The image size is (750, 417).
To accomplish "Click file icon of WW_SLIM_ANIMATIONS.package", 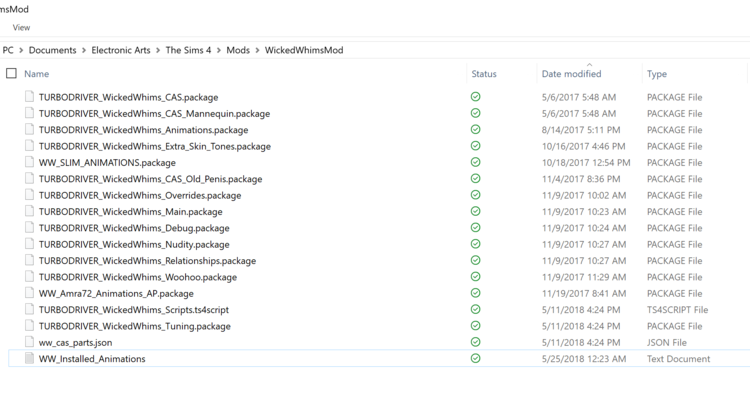I will coord(29,162).
